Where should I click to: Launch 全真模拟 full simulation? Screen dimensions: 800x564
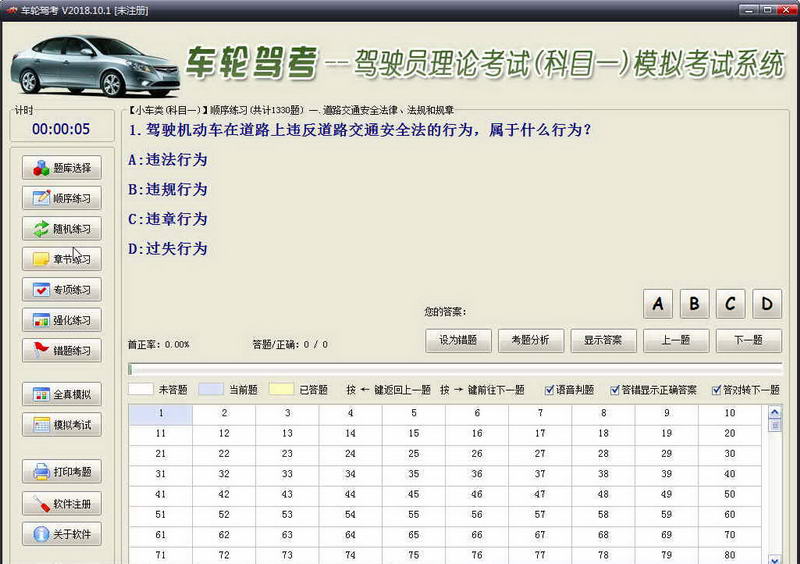tap(62, 395)
